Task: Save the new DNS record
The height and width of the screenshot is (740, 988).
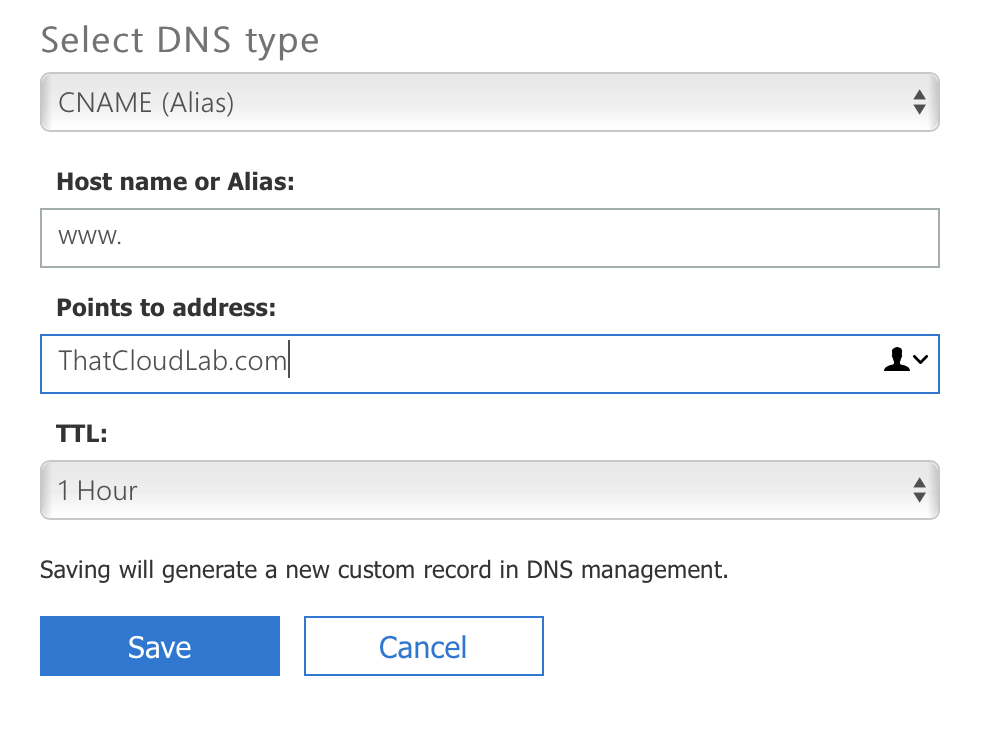Action: [160, 646]
